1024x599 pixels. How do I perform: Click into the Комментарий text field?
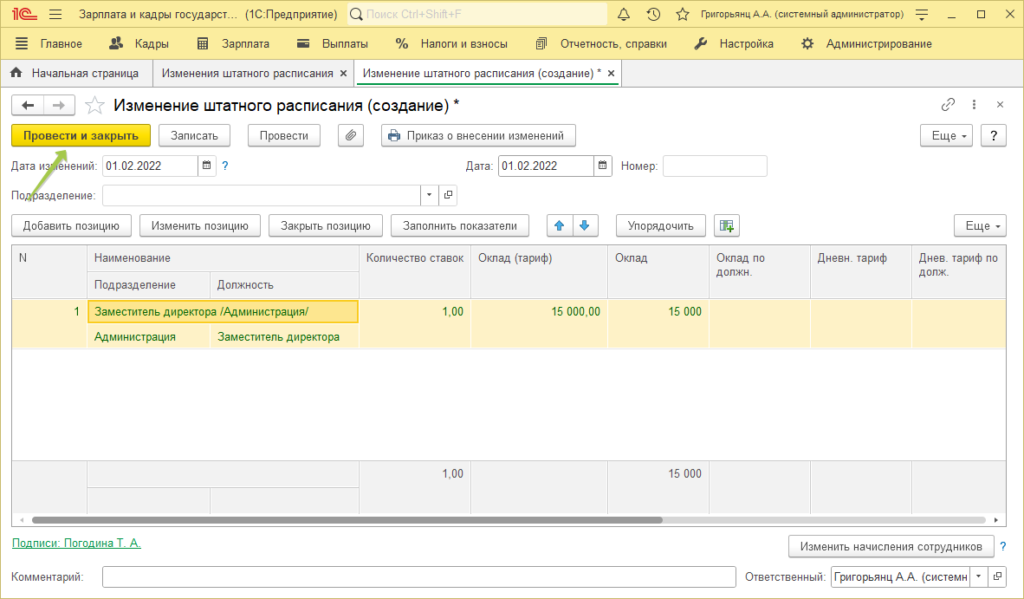pos(418,577)
